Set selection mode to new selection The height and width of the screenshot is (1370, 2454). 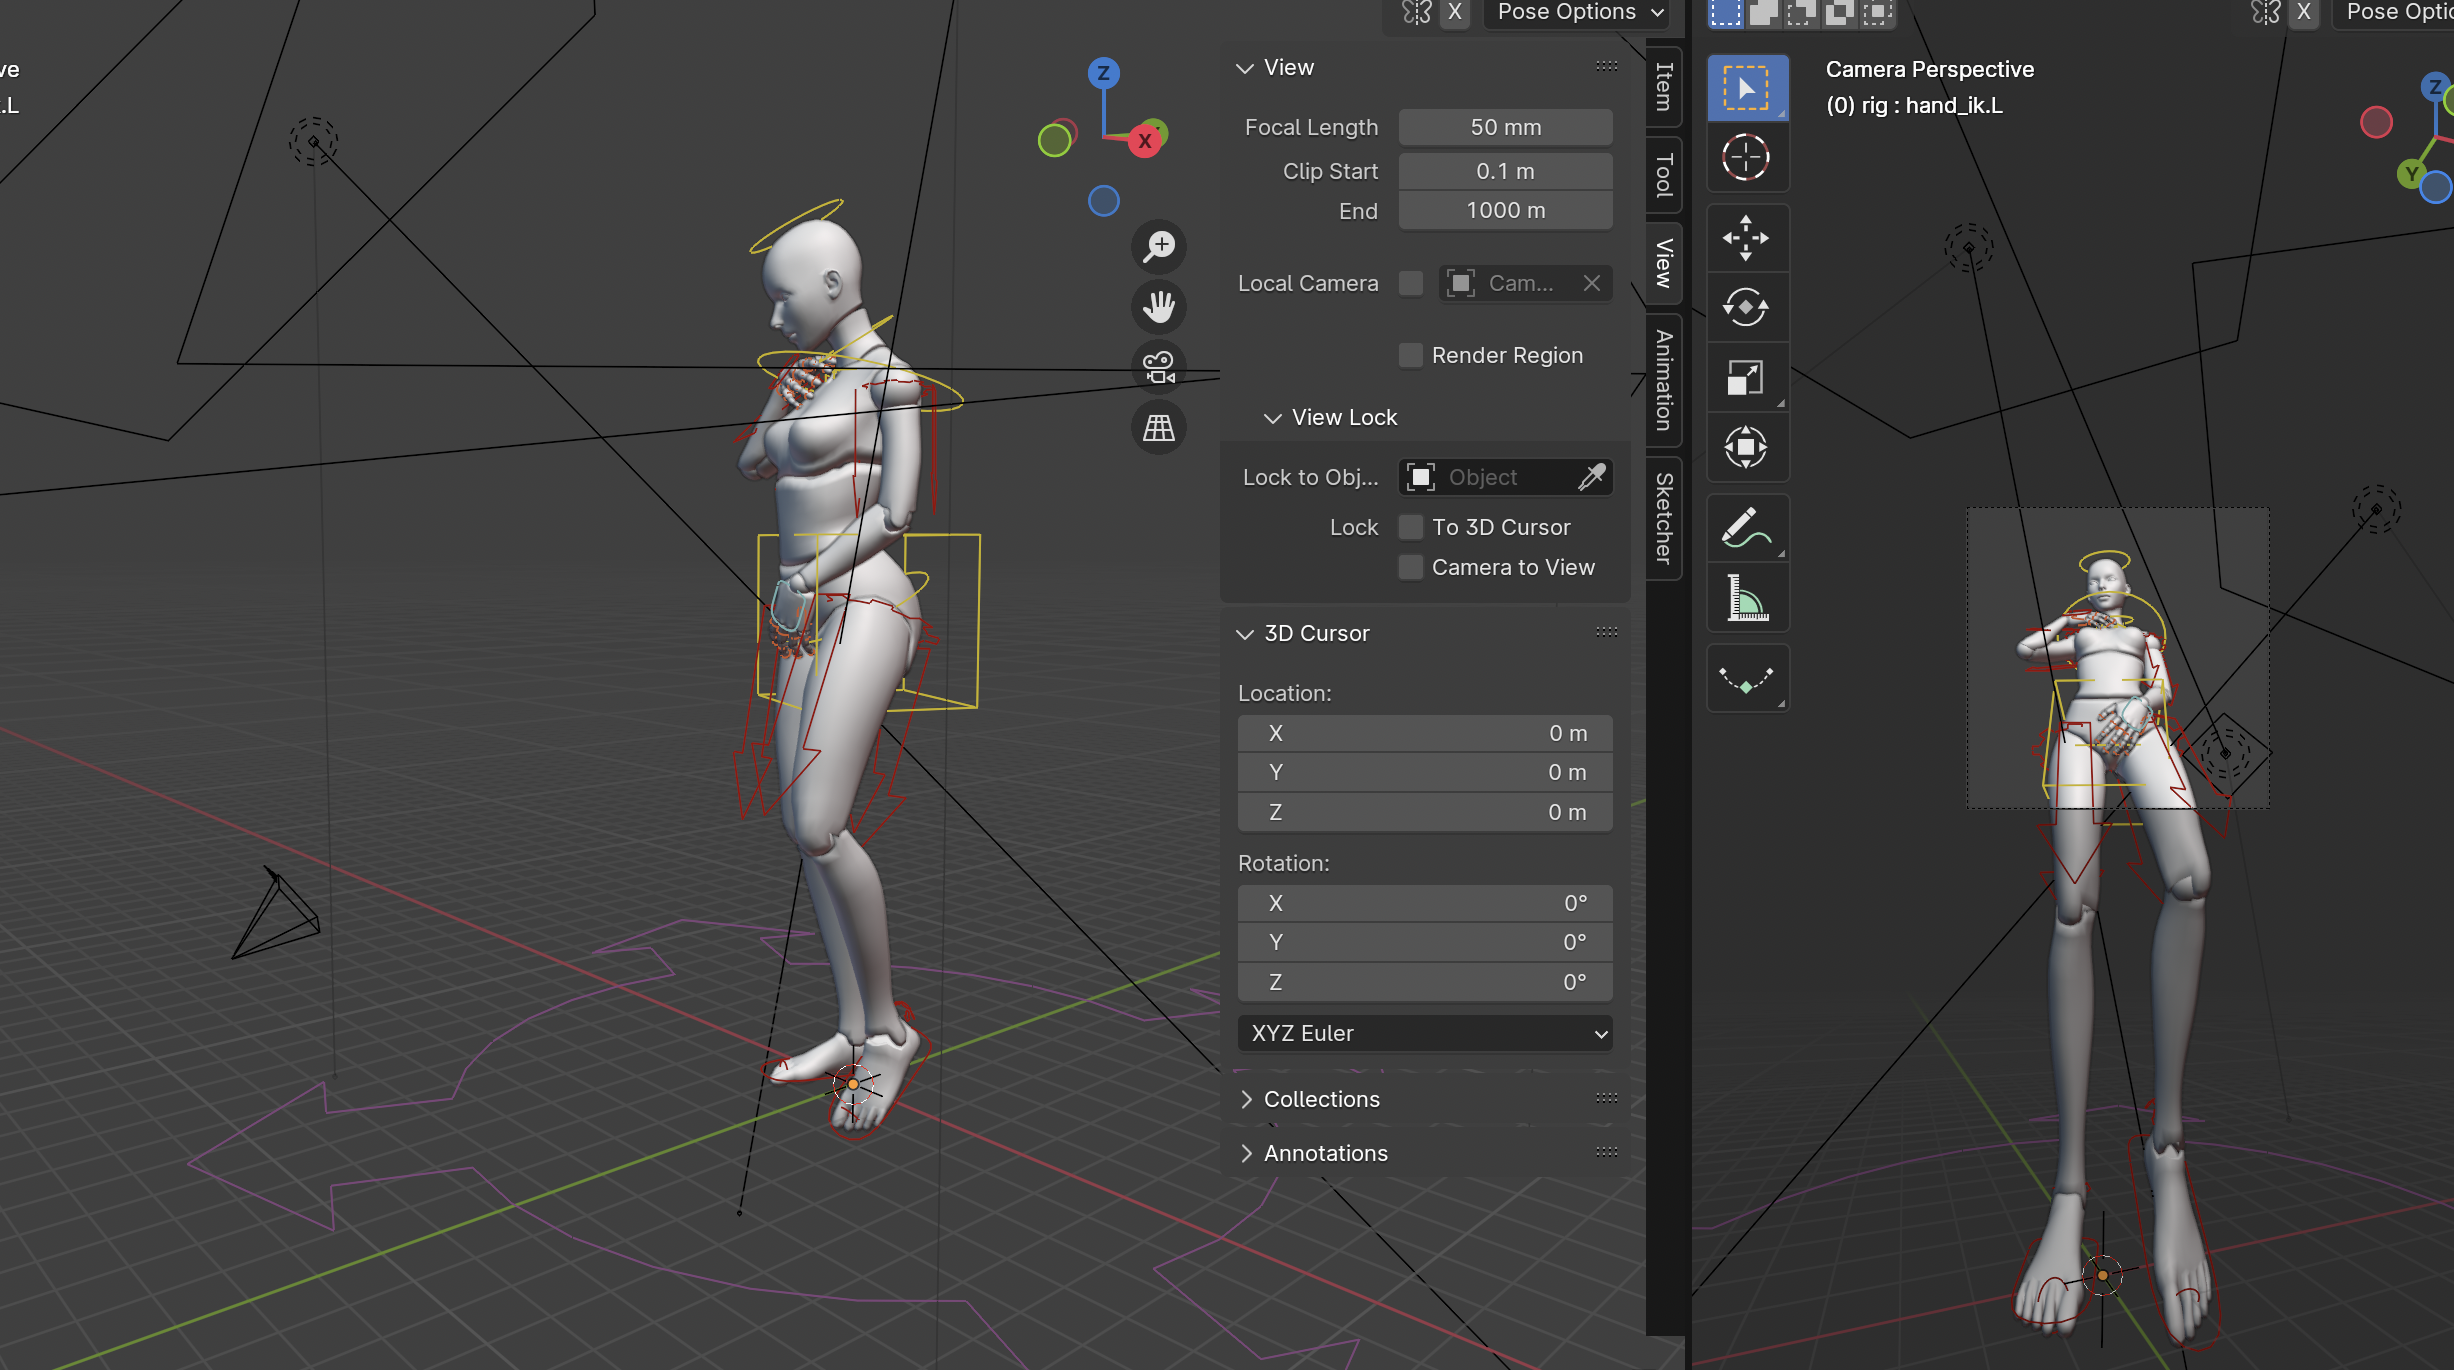pyautogui.click(x=1725, y=13)
